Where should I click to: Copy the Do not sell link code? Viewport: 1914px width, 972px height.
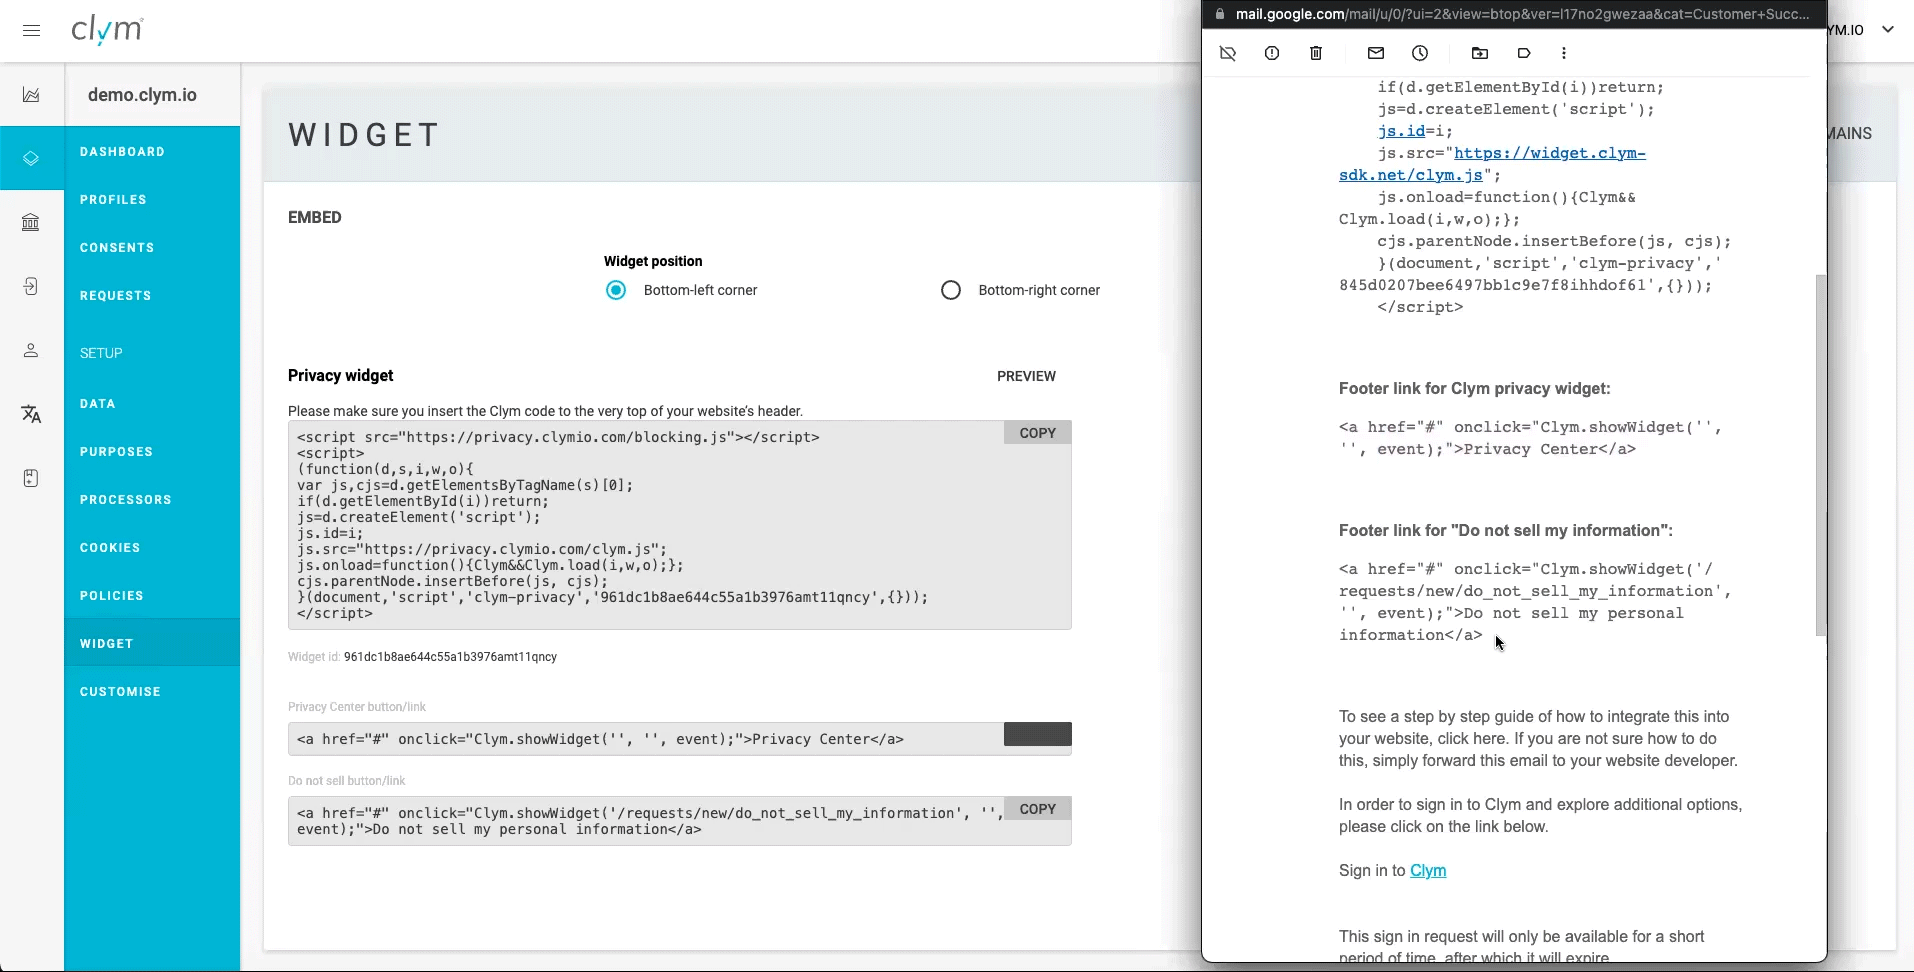point(1037,809)
